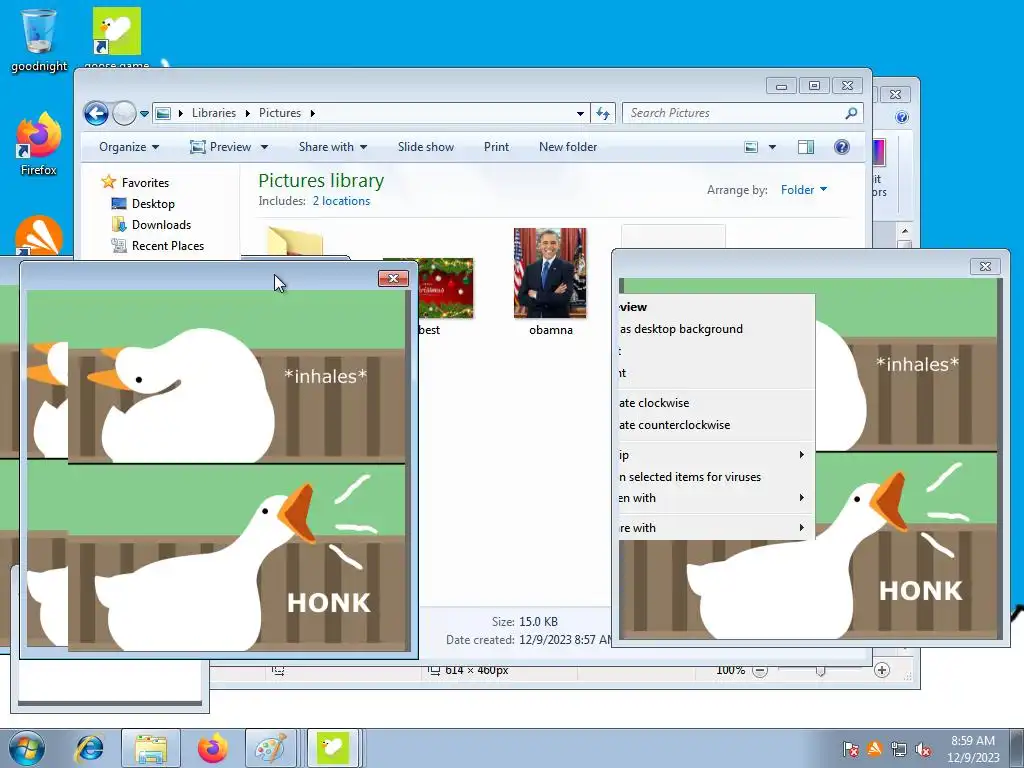1024x768 pixels.
Task: Choose Rotate counterclockwise in context menu
Action: [716, 425]
